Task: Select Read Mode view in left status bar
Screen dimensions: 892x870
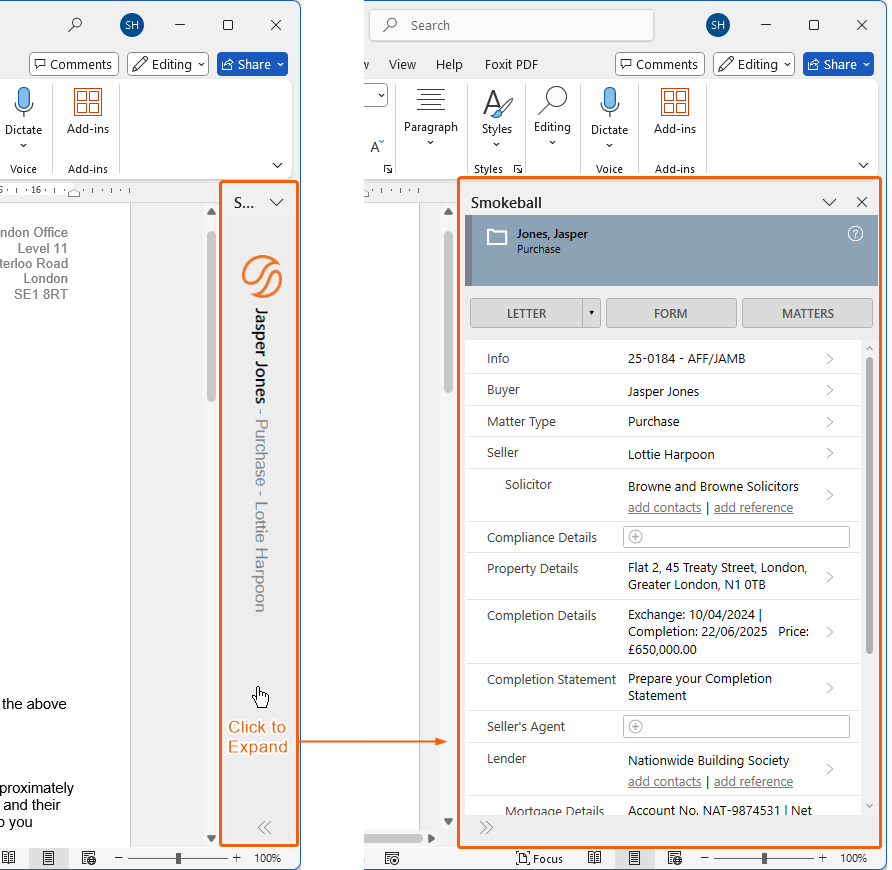Action: coord(9,857)
